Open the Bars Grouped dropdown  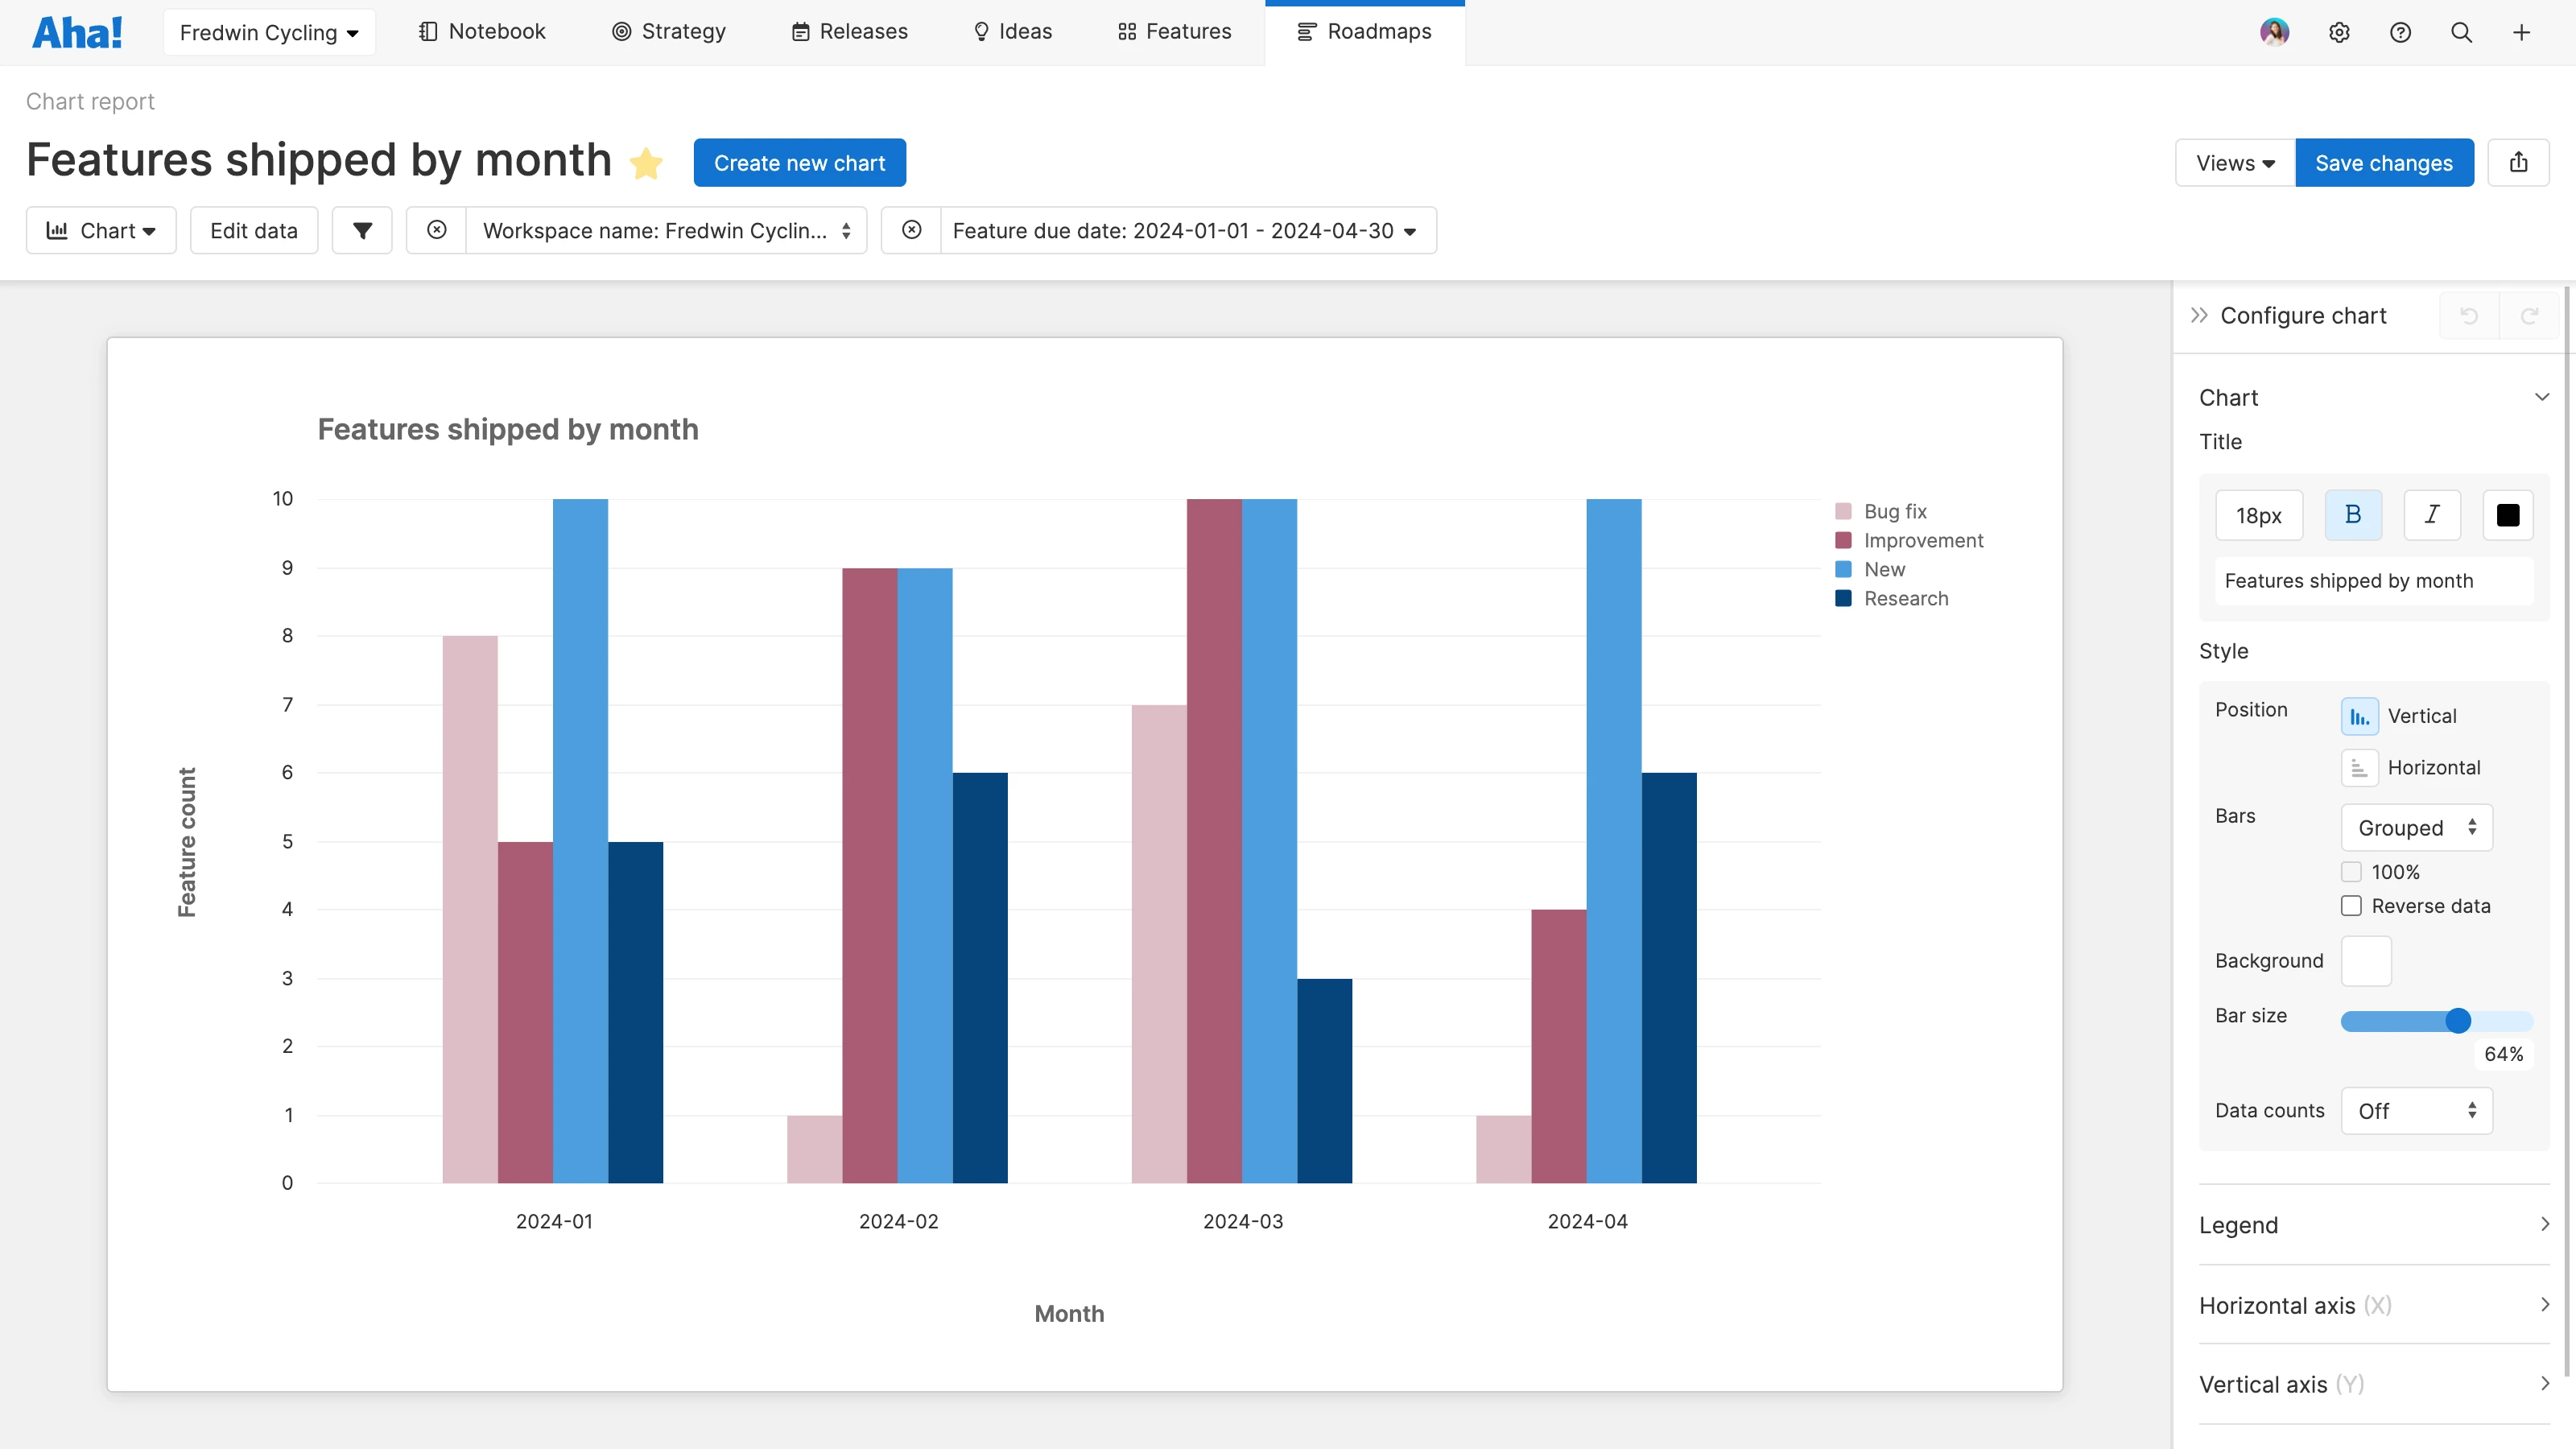pos(2416,827)
